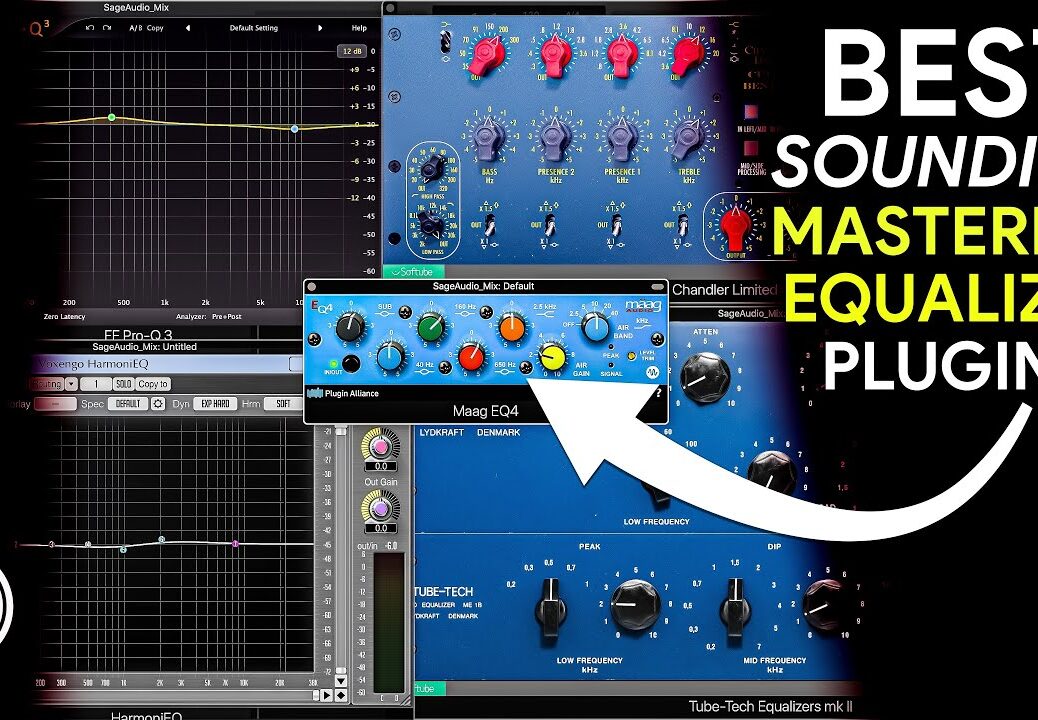
Task: Click the out/in level meter in HarmoniEQ
Action: click(x=388, y=622)
